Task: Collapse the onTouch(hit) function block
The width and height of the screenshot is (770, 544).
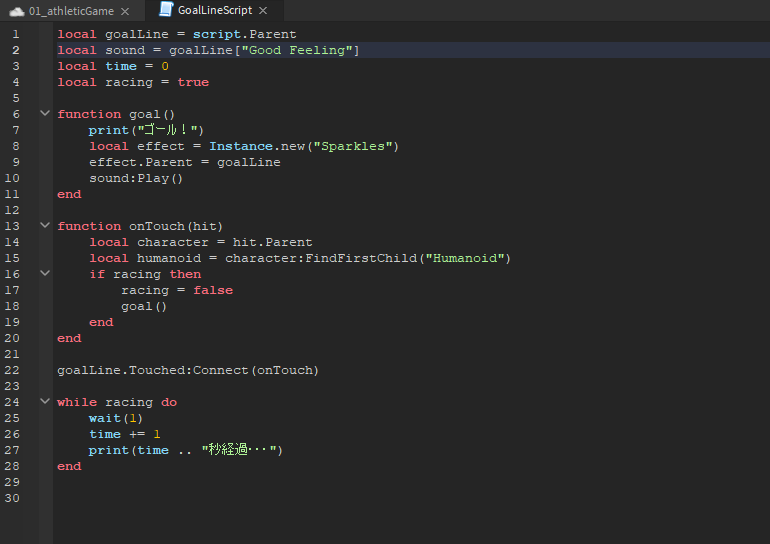Action: (x=45, y=226)
